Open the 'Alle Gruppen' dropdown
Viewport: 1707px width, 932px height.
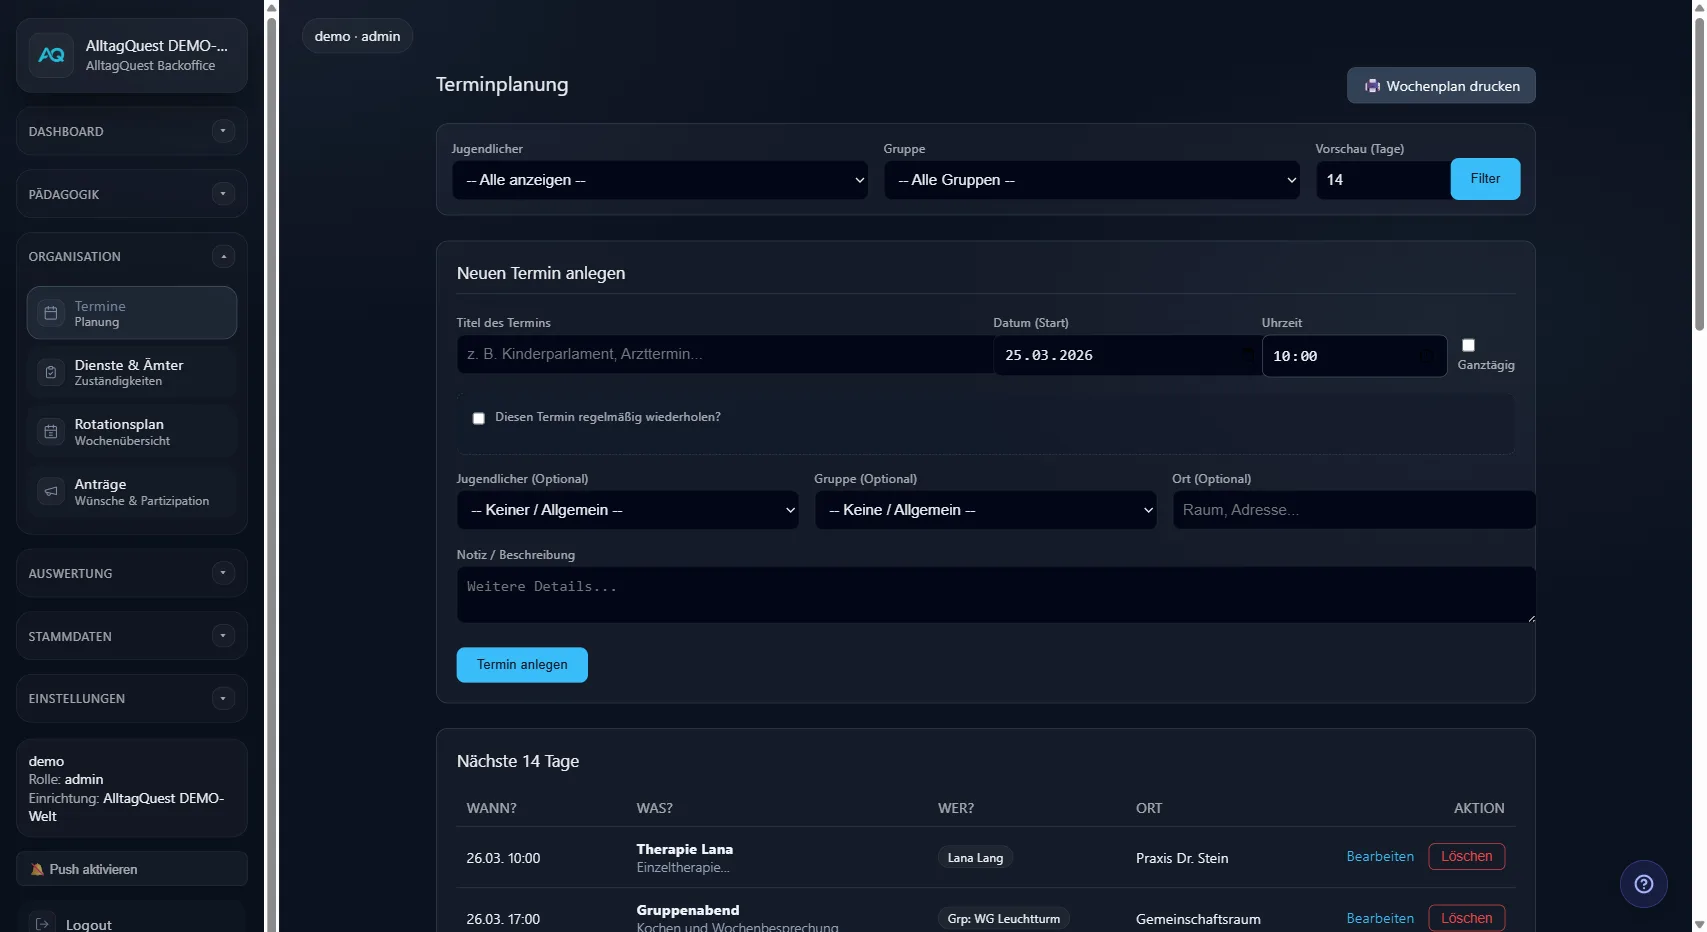point(1090,180)
